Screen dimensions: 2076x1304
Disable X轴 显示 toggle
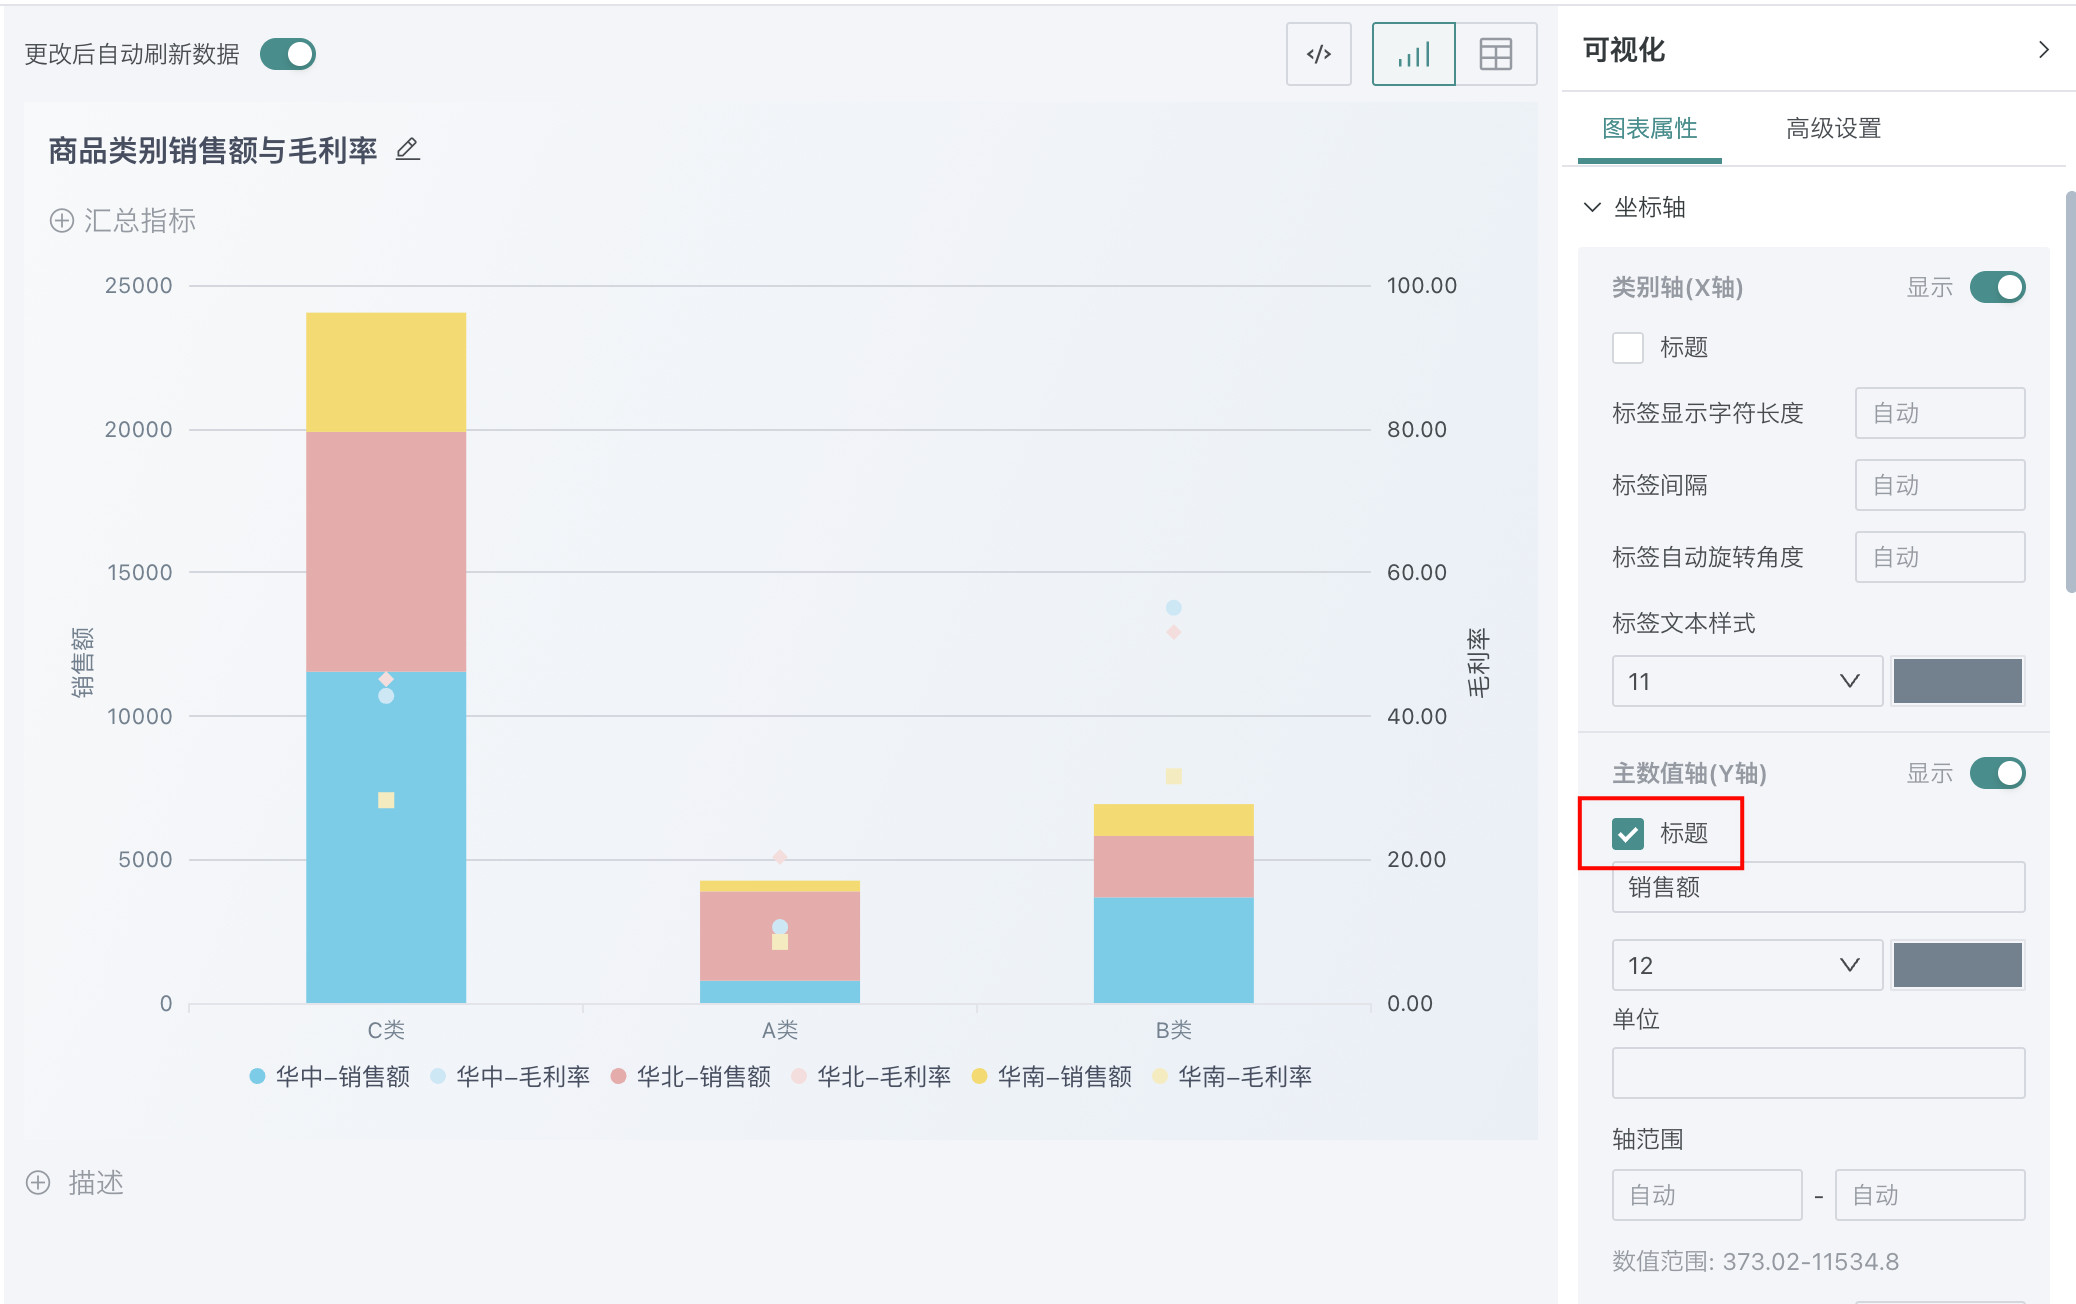[1996, 288]
